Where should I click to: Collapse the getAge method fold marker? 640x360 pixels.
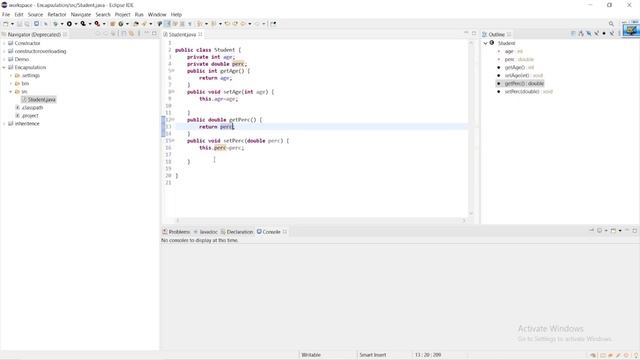point(173,71)
